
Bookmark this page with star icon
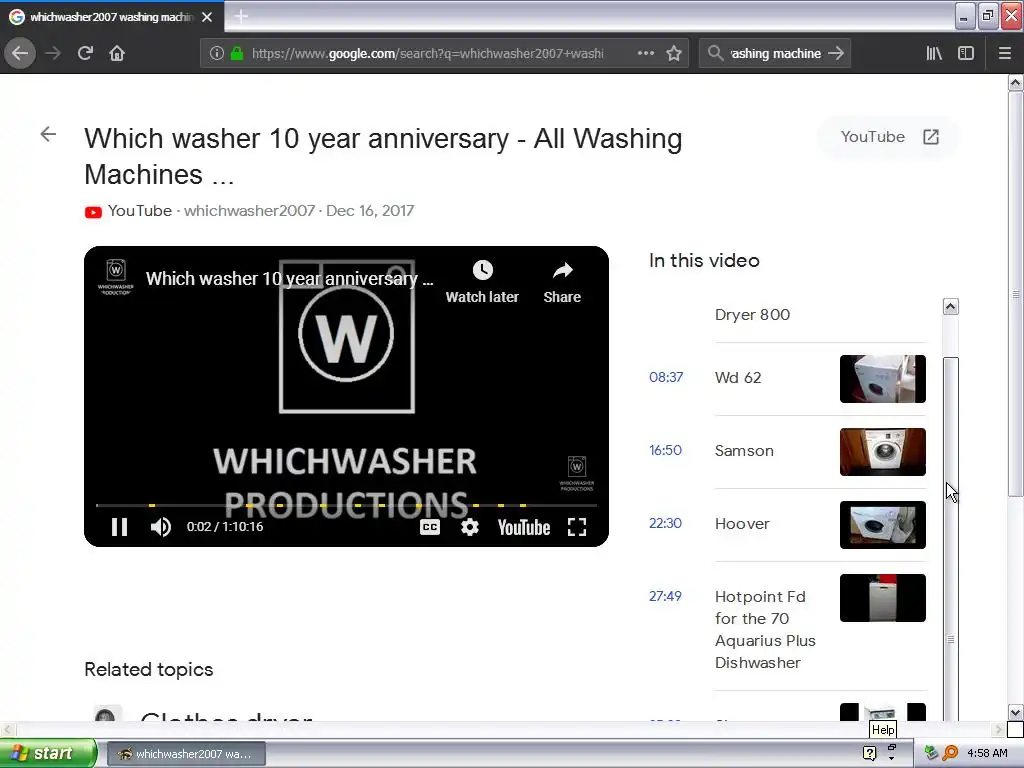click(674, 54)
